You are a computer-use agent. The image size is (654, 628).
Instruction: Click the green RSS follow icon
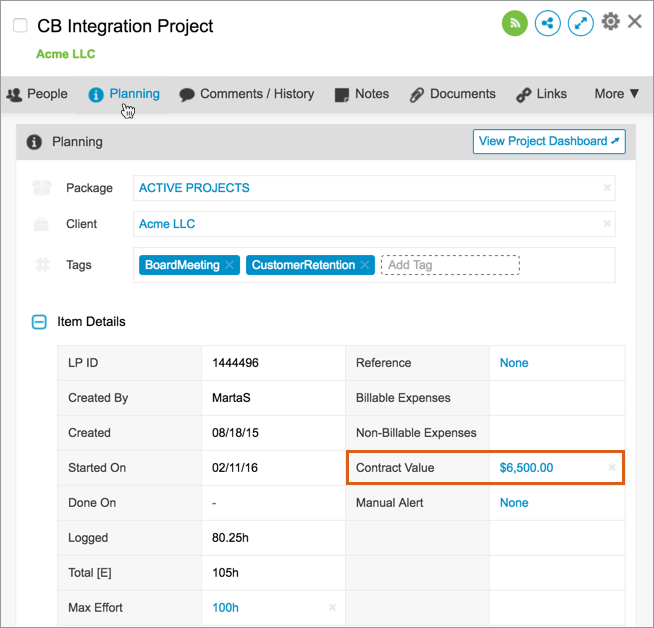(514, 23)
